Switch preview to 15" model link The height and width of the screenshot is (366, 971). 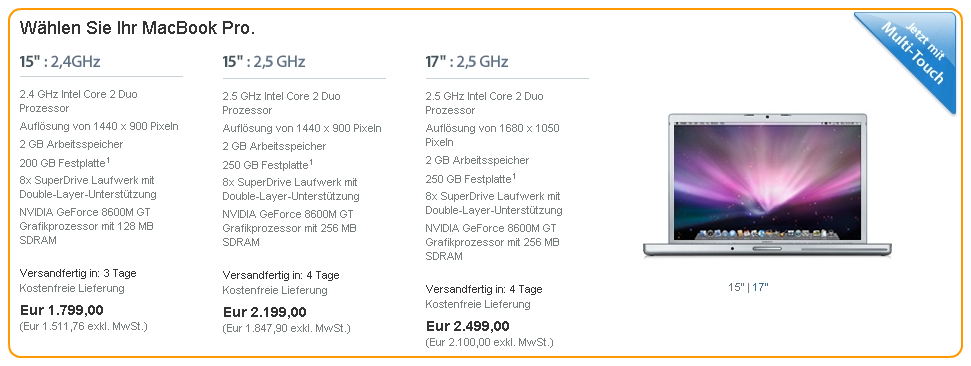[x=736, y=287]
